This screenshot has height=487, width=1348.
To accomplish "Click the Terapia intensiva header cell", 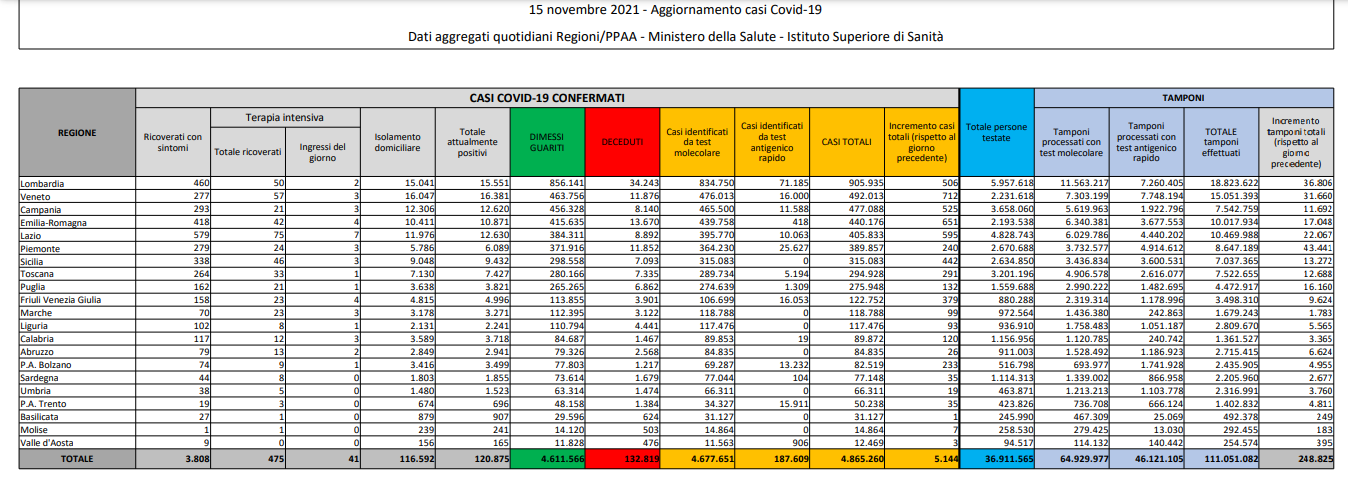I will point(285,117).
